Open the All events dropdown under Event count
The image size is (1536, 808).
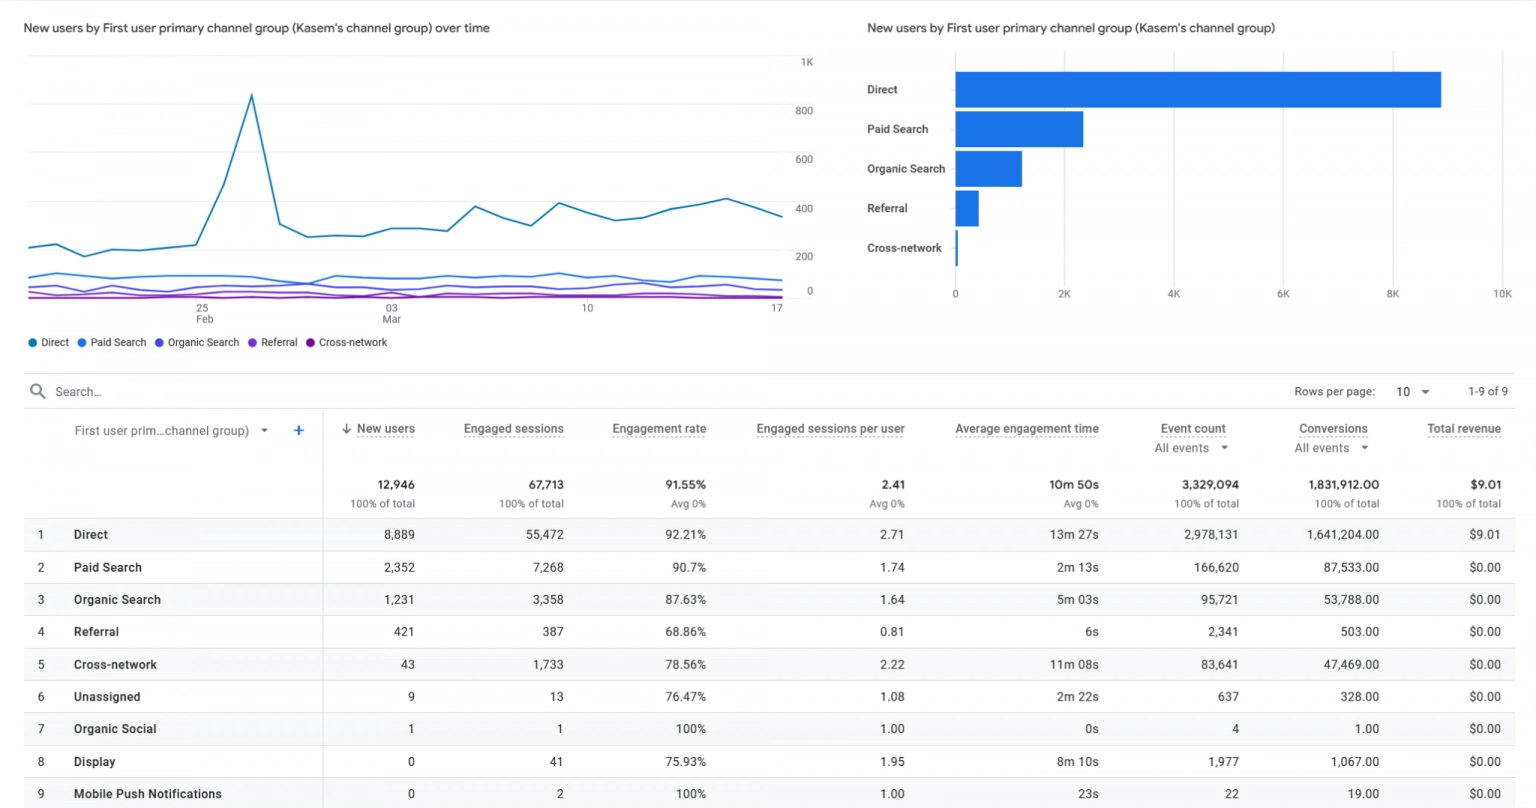[x=1191, y=448]
